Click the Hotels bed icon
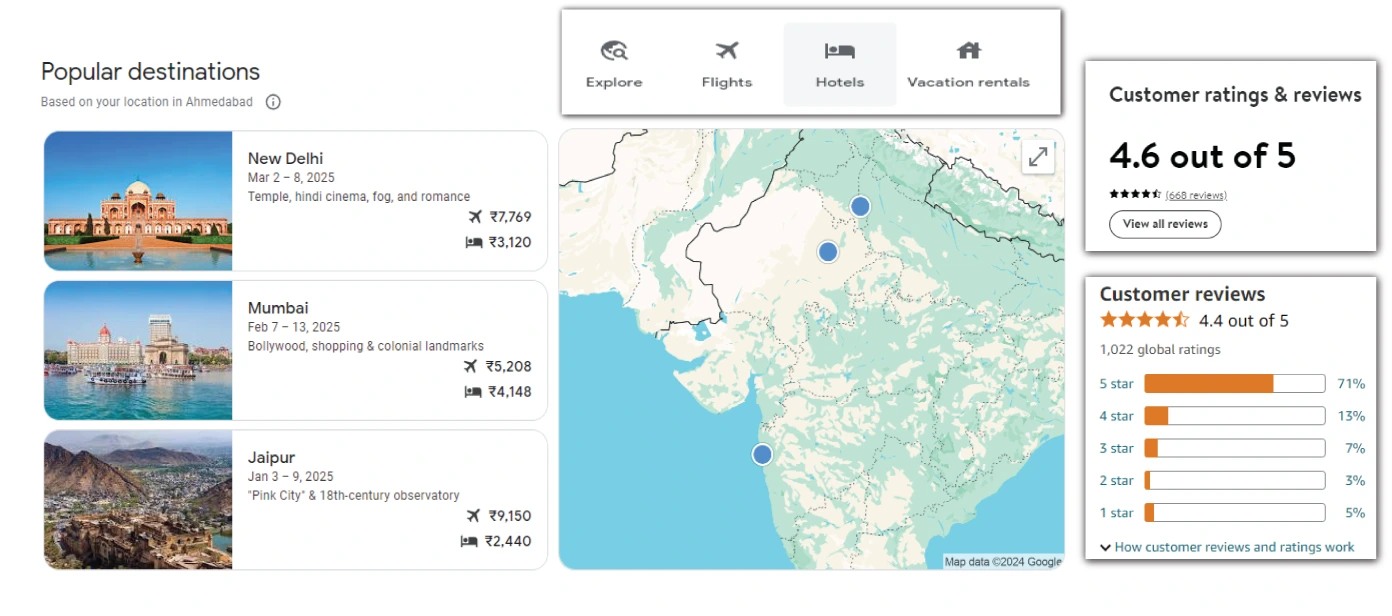 (839, 51)
